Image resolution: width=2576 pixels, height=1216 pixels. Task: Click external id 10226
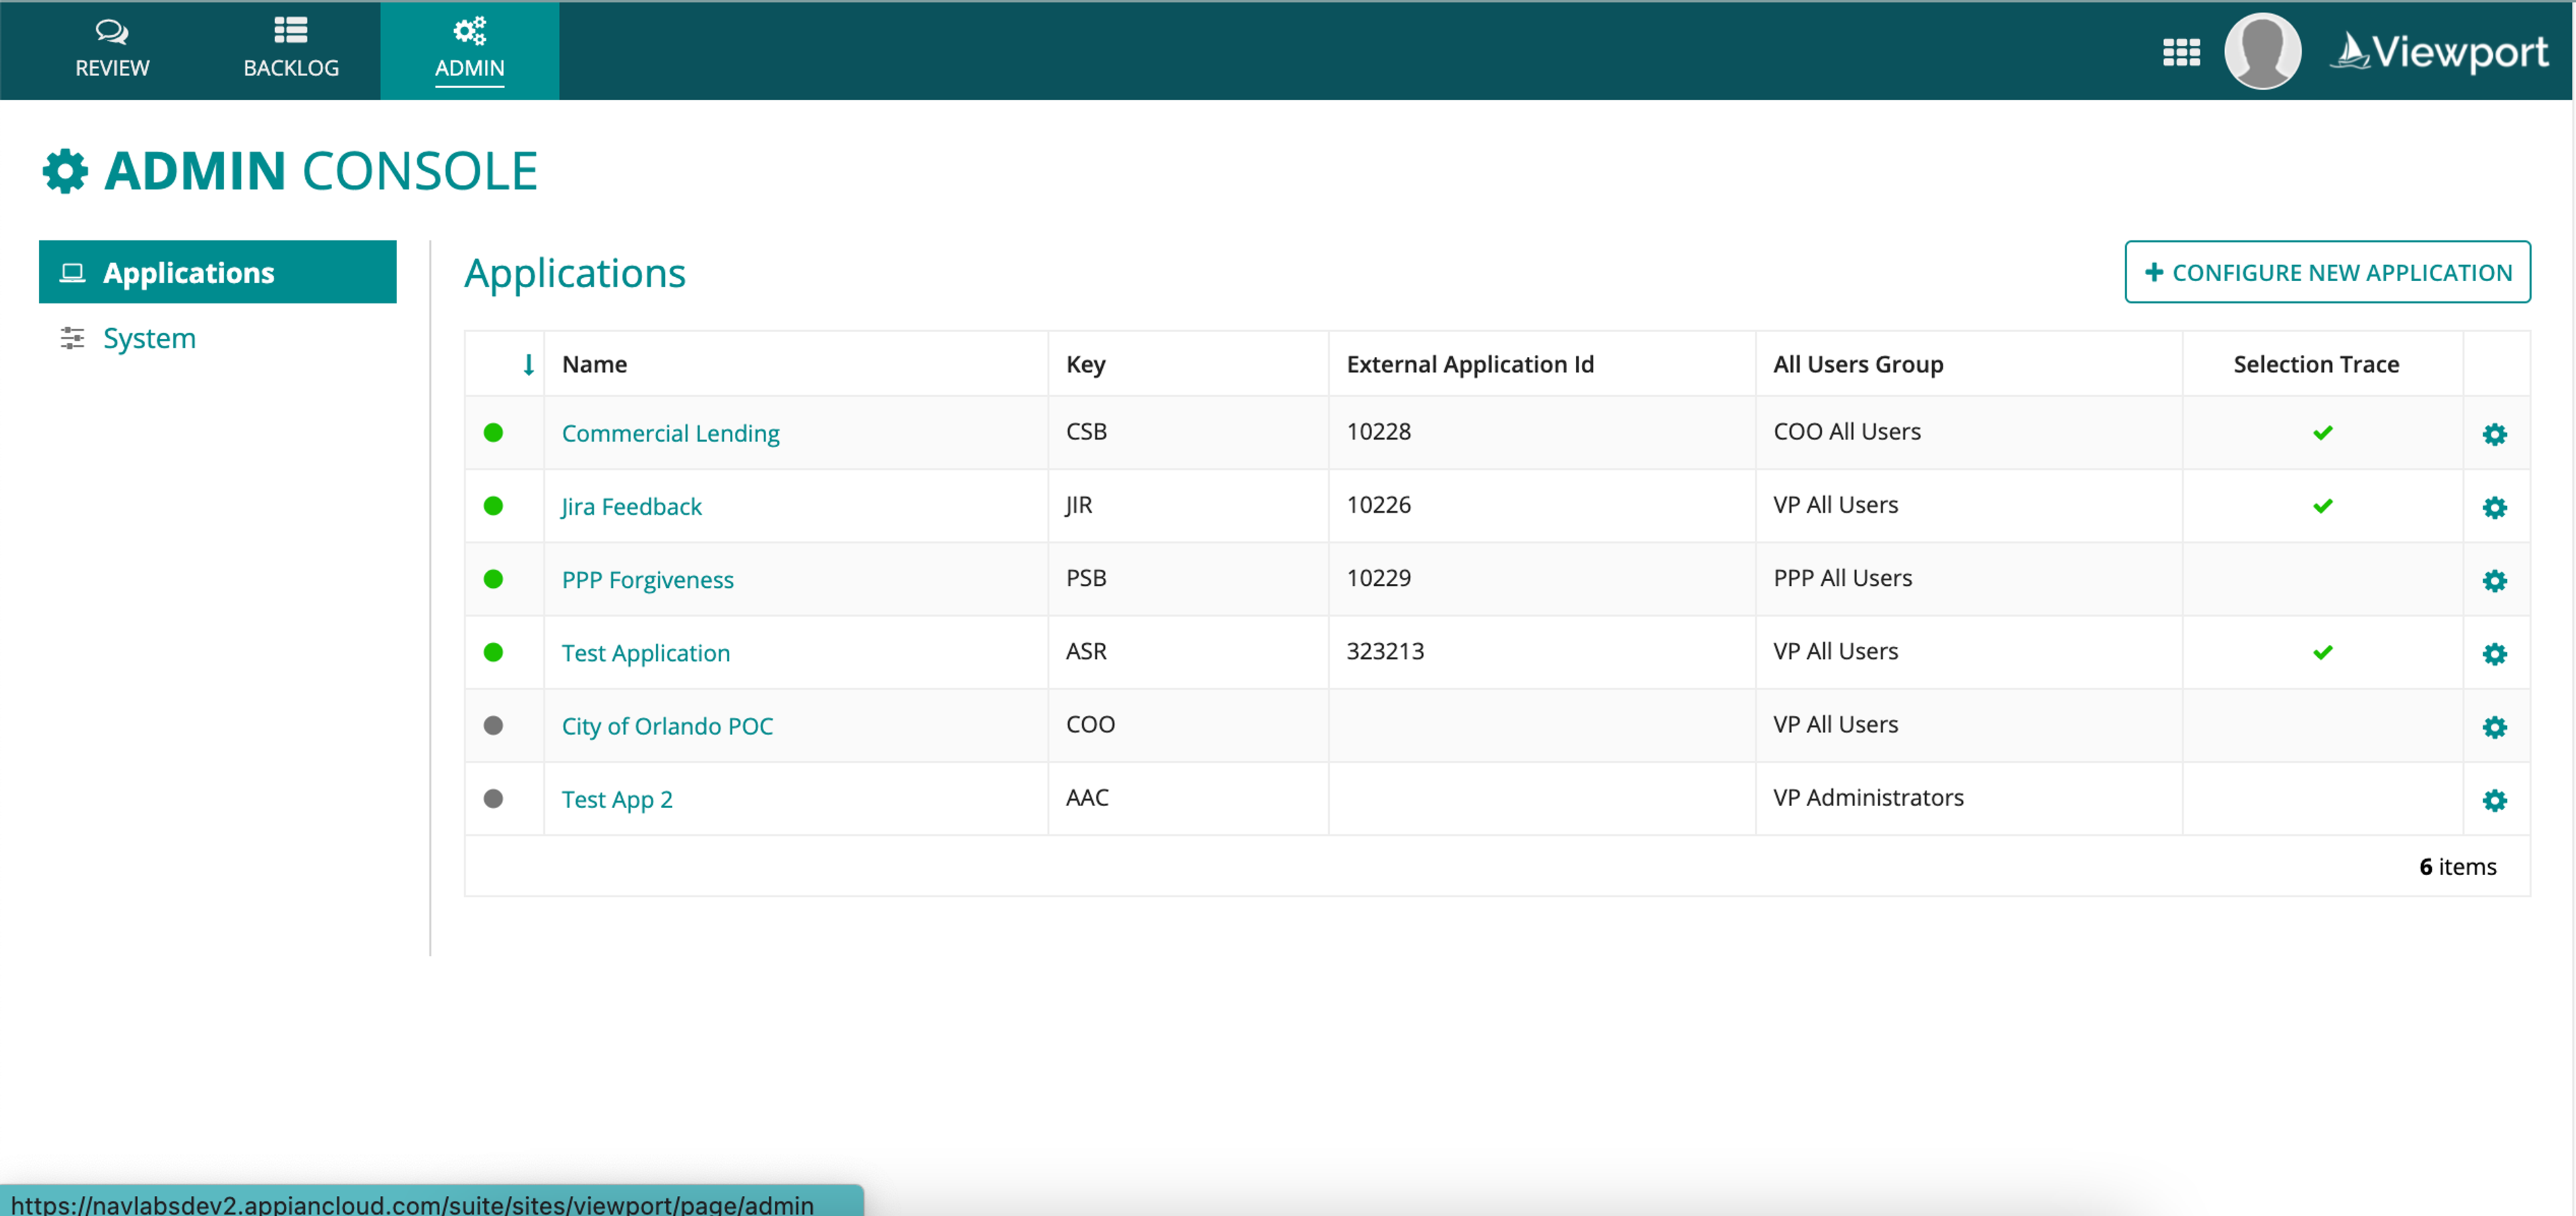(1378, 504)
